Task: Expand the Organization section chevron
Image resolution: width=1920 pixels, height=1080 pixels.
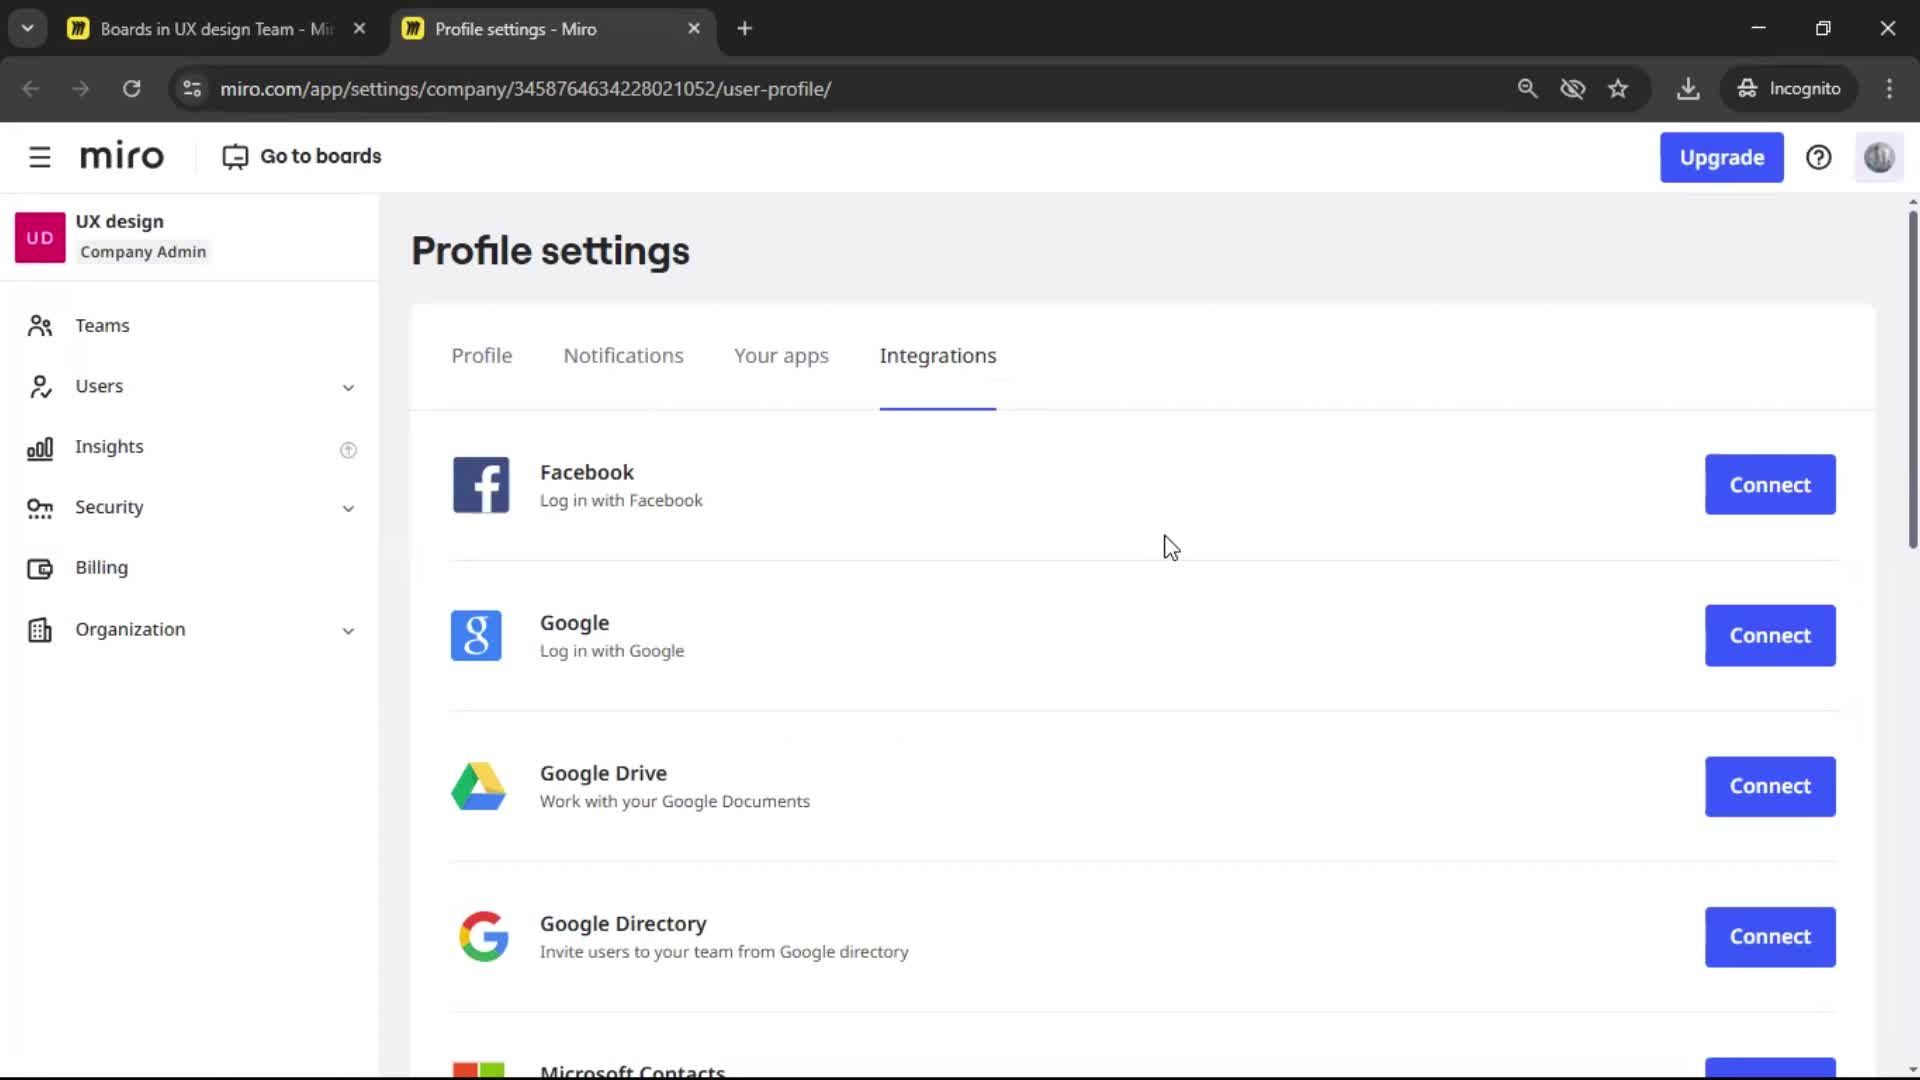Action: point(348,631)
